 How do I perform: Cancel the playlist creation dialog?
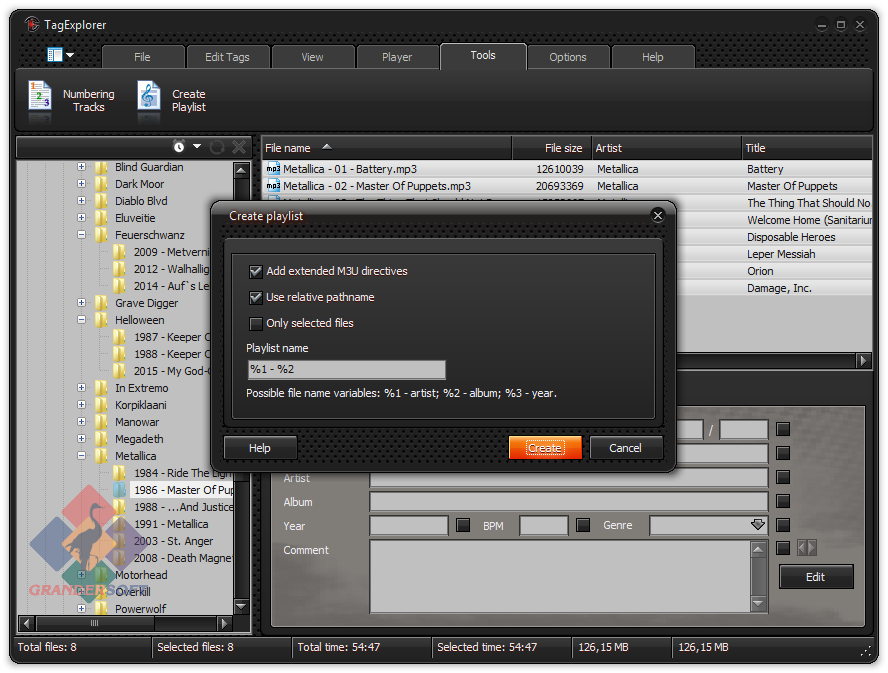point(625,448)
